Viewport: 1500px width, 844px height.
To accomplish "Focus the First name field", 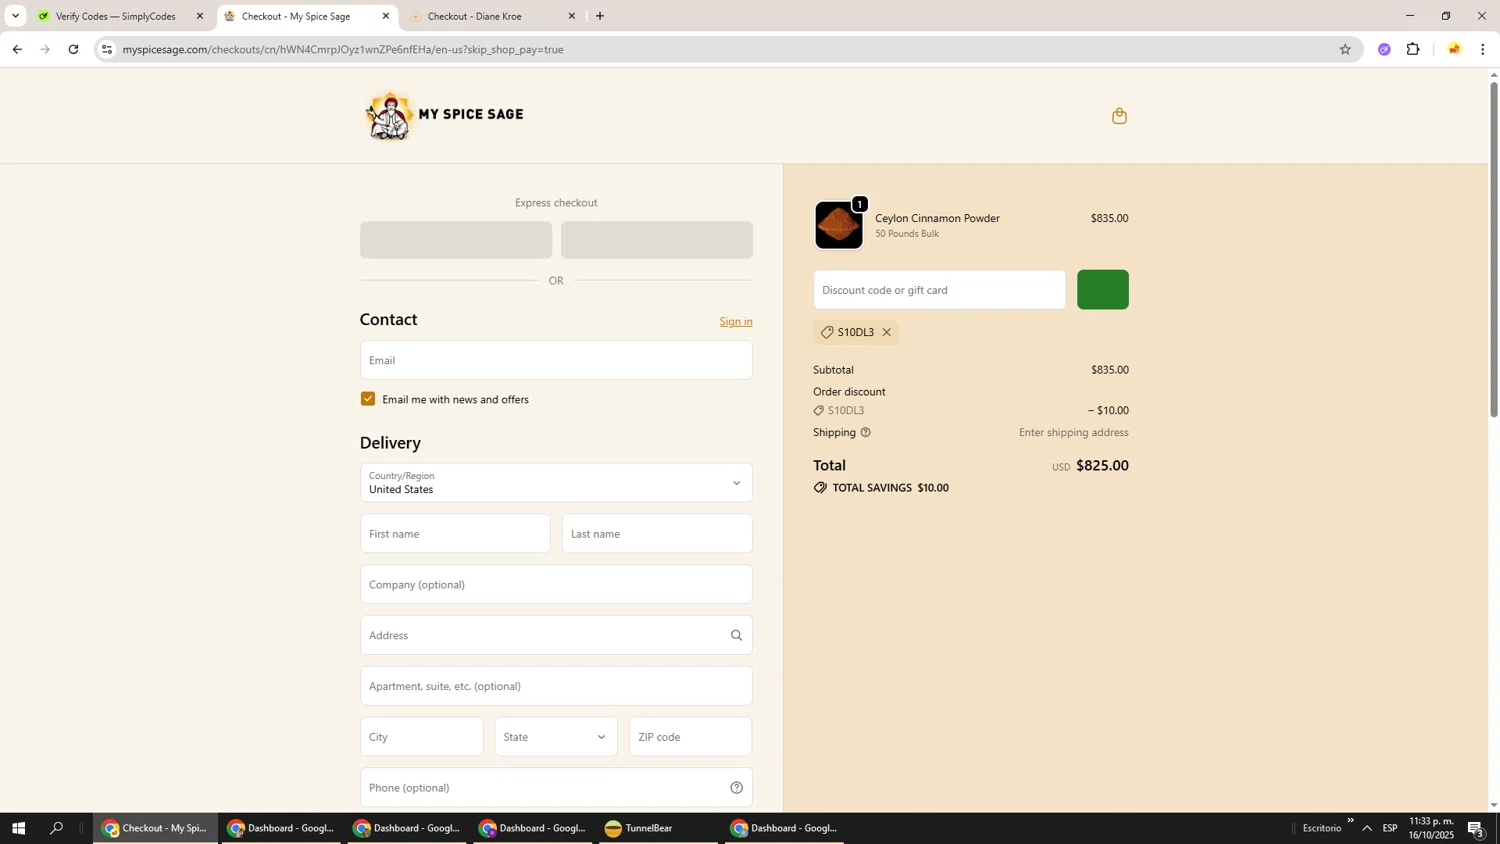I will coord(455,534).
